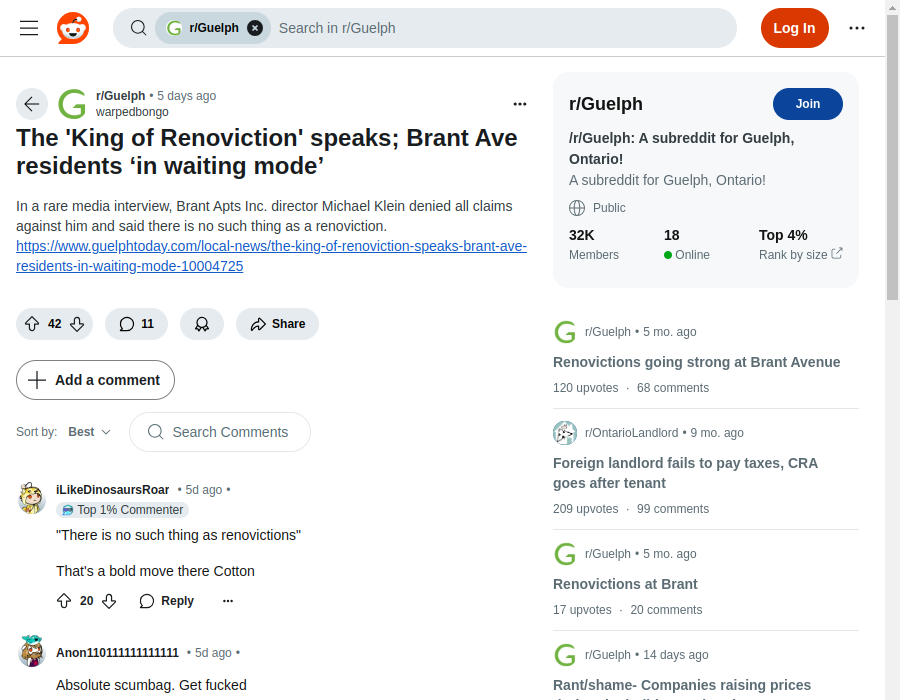This screenshot has width=900, height=700.
Task: Click the '18 Online' stat
Action: click(x=686, y=244)
